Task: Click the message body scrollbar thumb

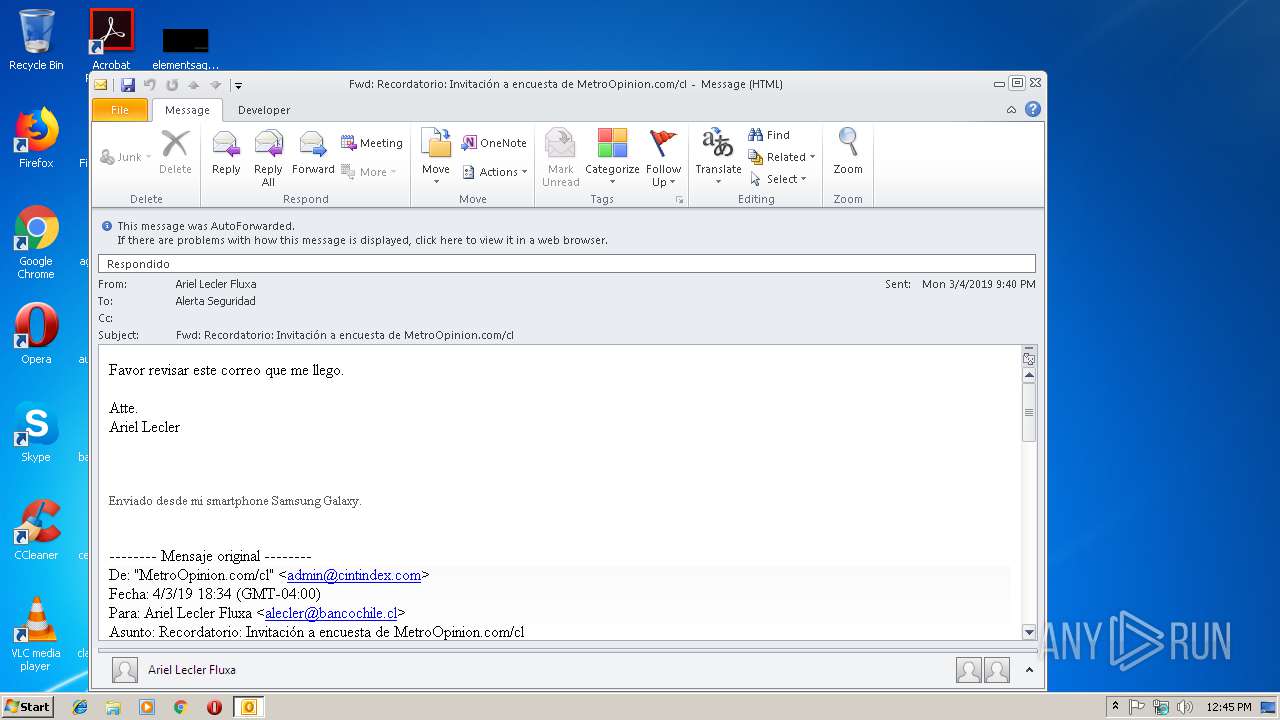Action: tap(1029, 412)
